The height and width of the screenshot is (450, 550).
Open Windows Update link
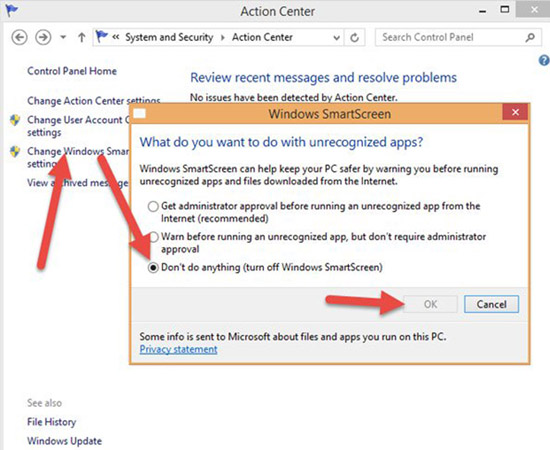click(x=65, y=441)
